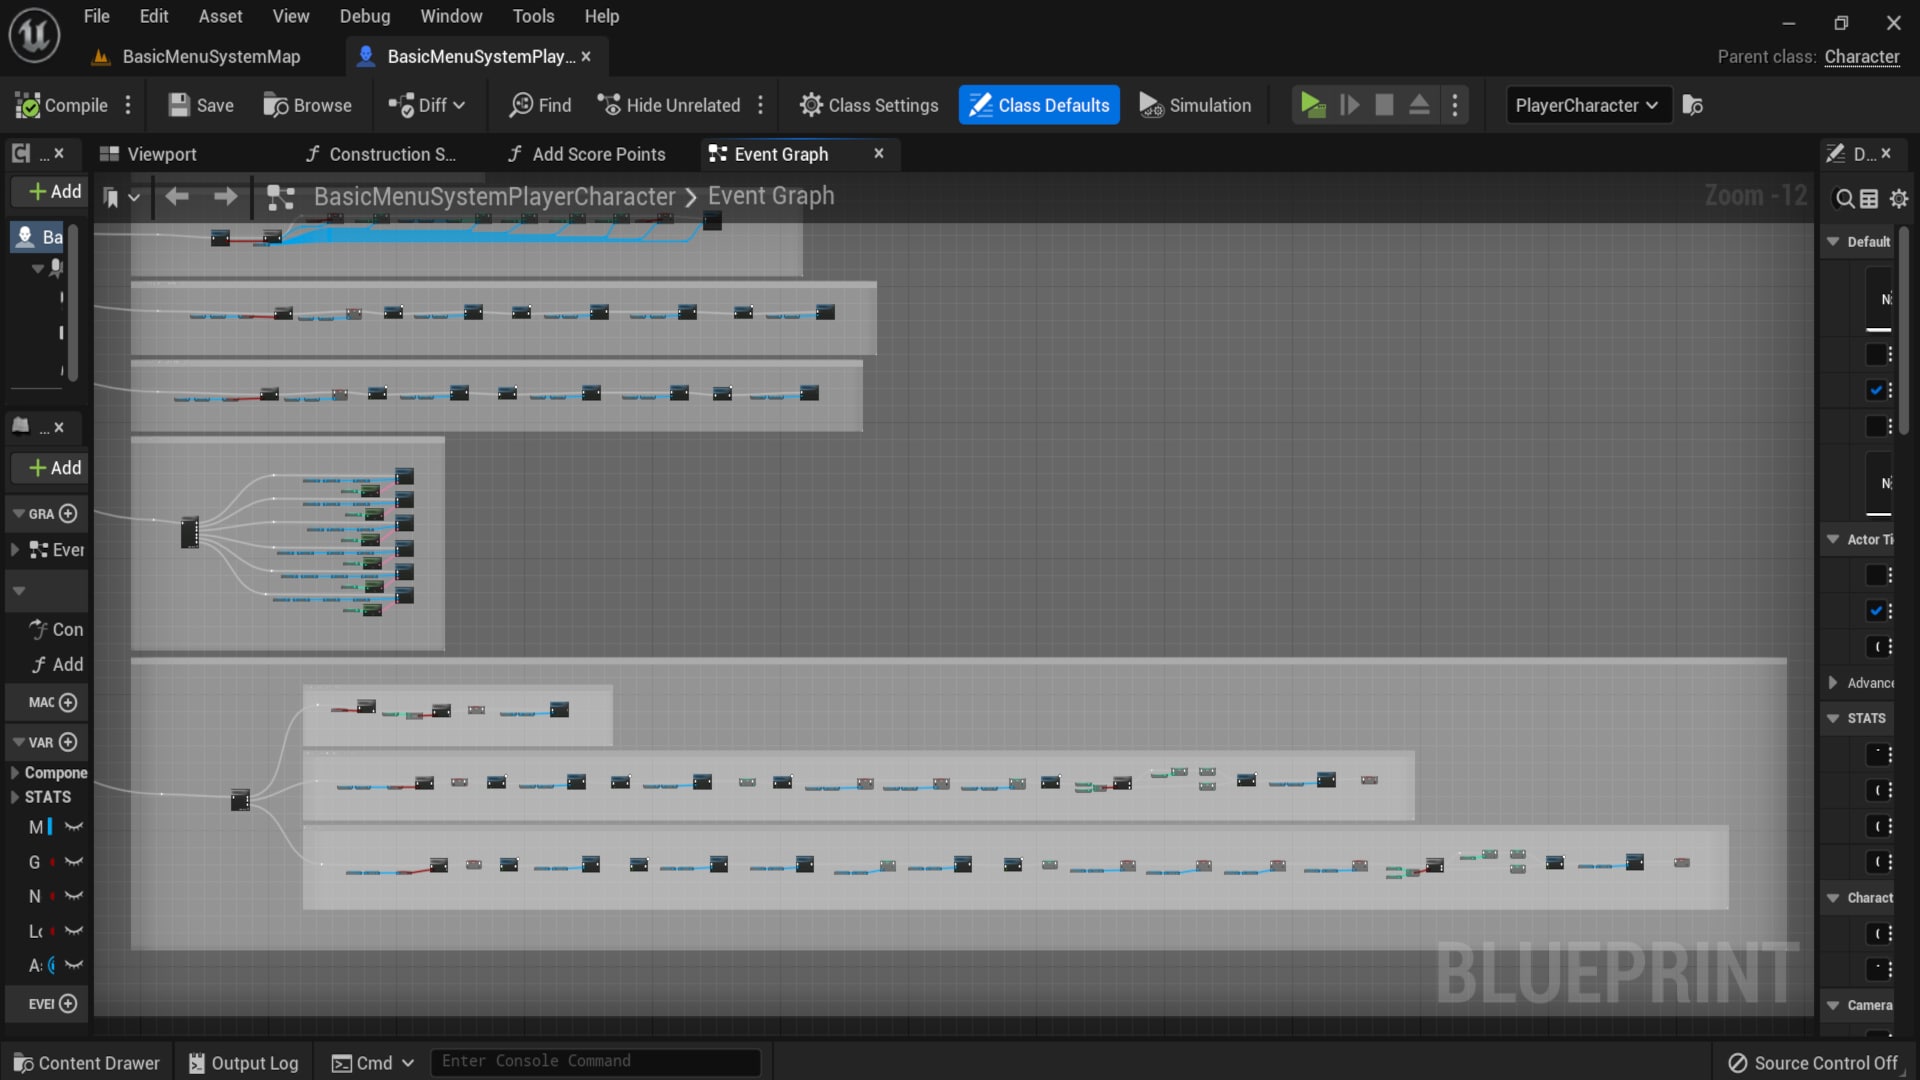The image size is (1920, 1080).
Task: Open Class Settings
Action: coord(868,104)
